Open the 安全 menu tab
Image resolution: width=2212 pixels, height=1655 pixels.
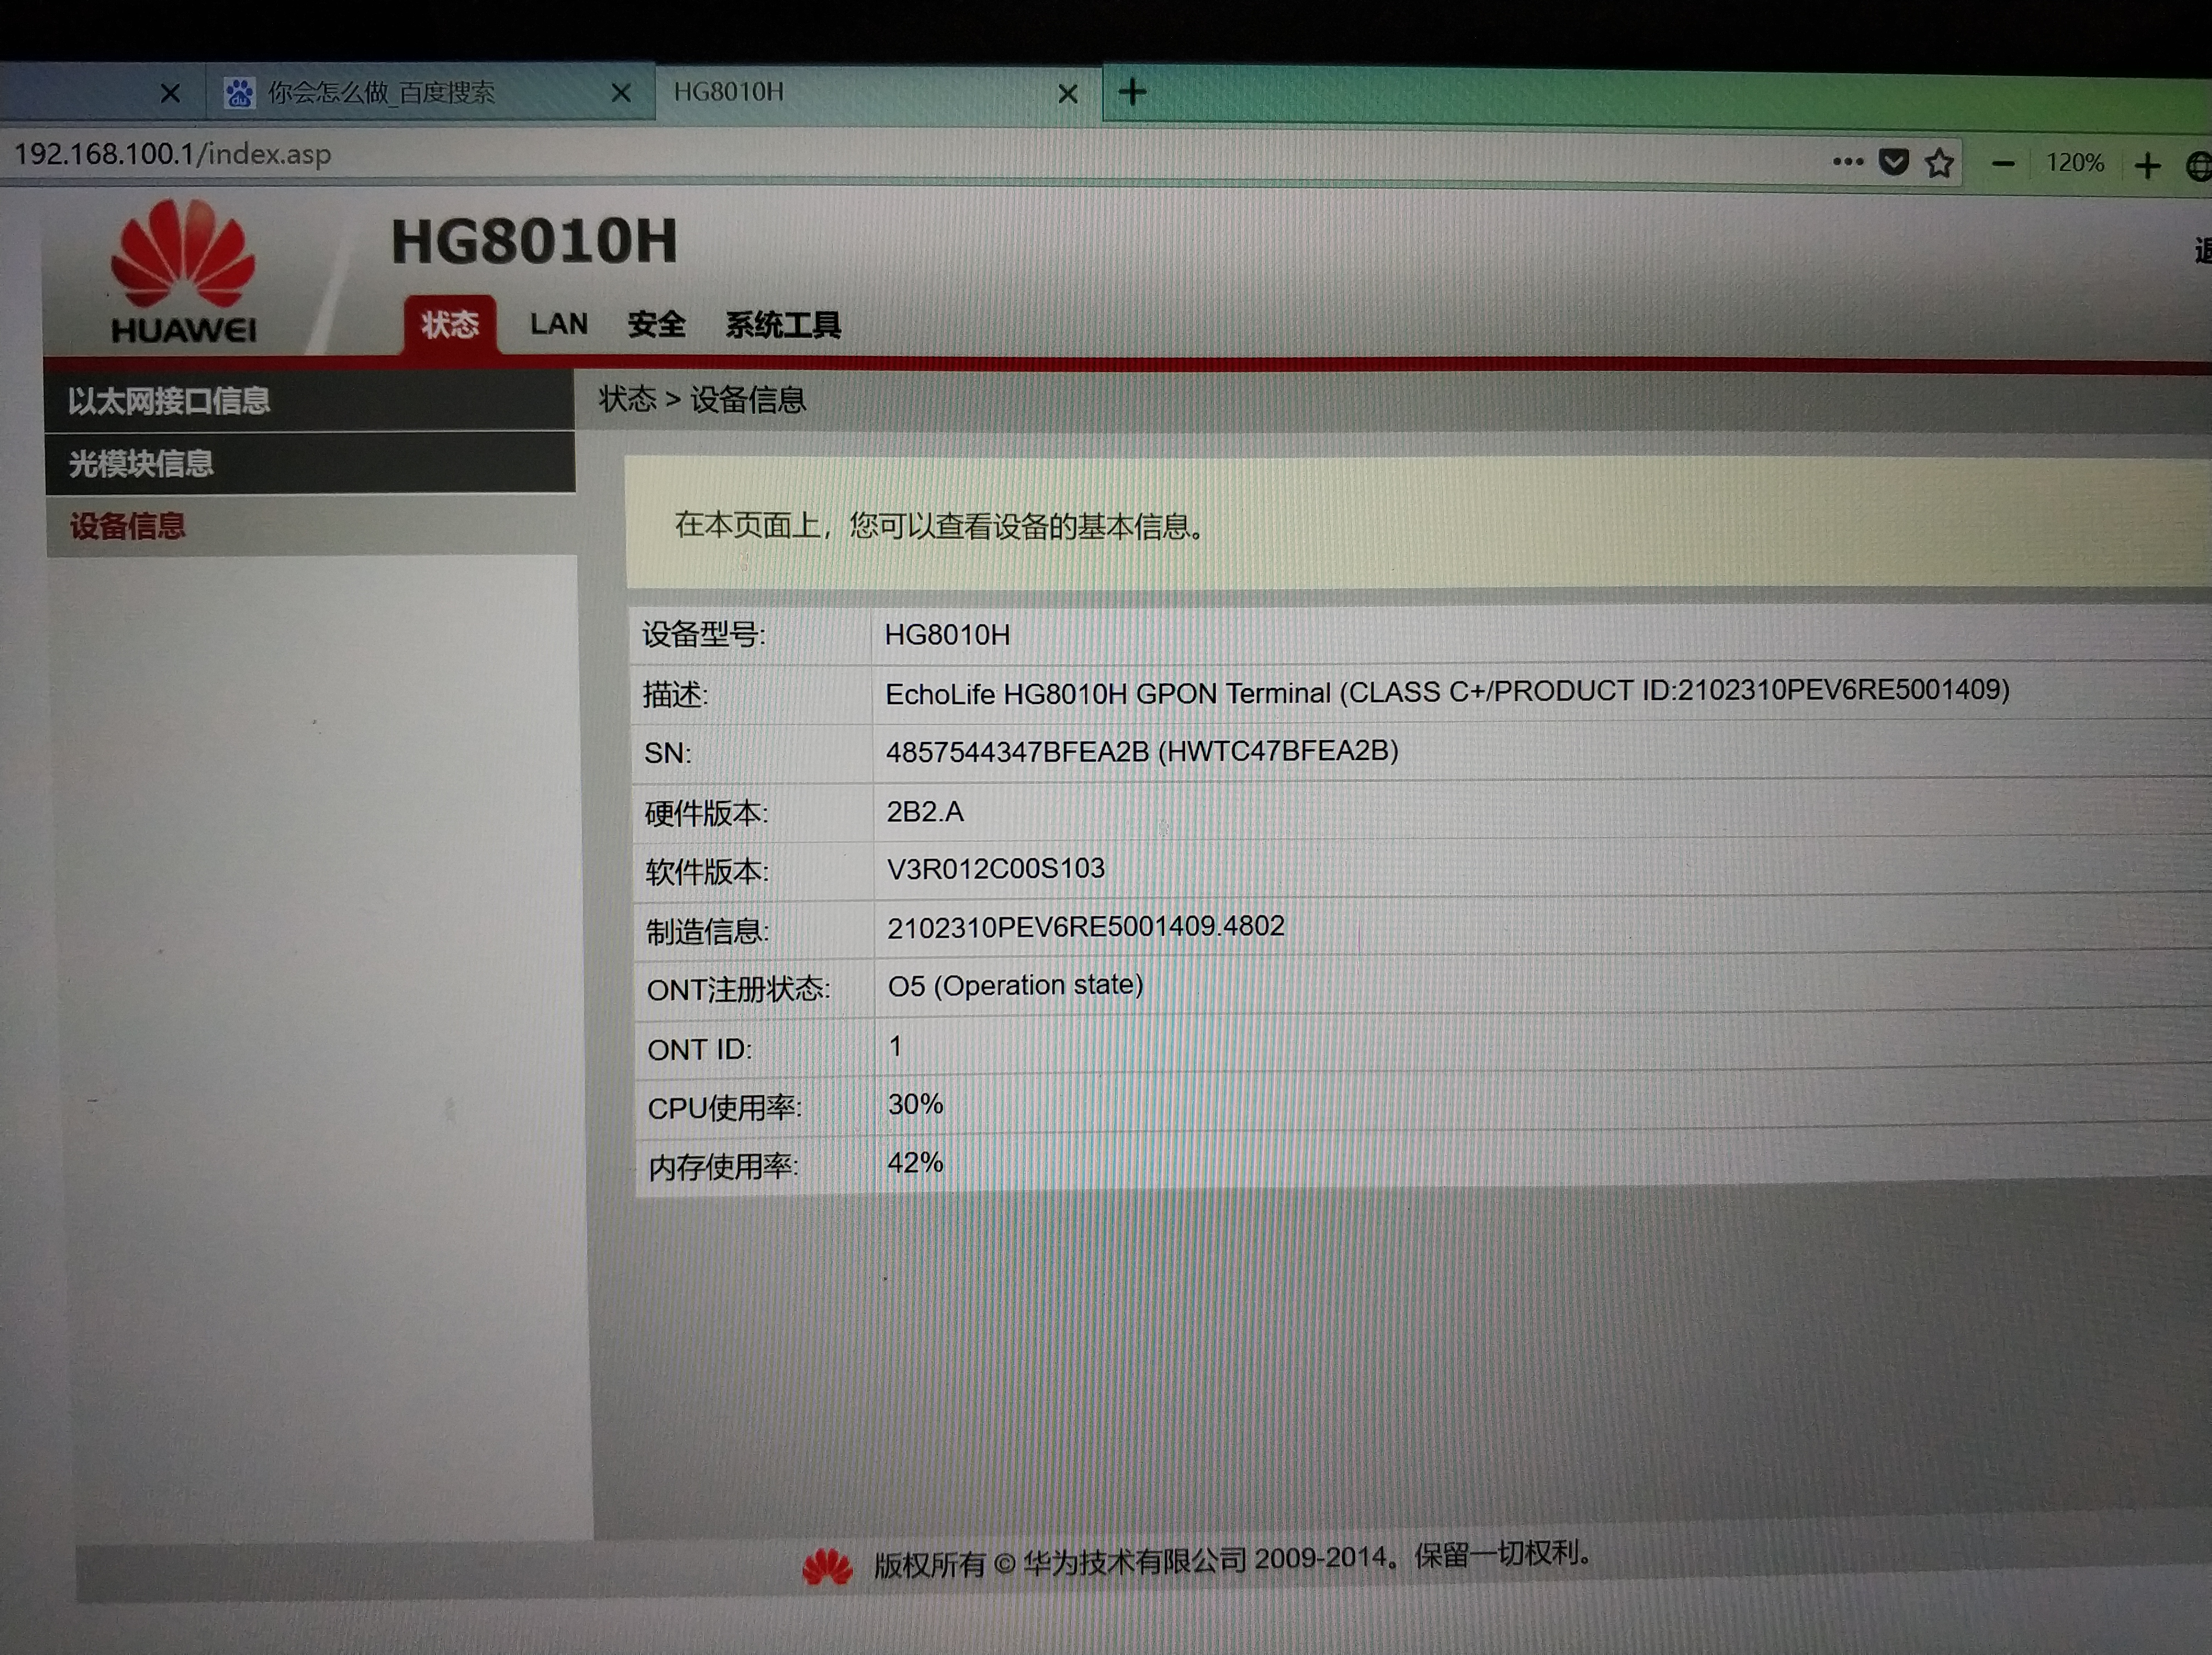[656, 324]
